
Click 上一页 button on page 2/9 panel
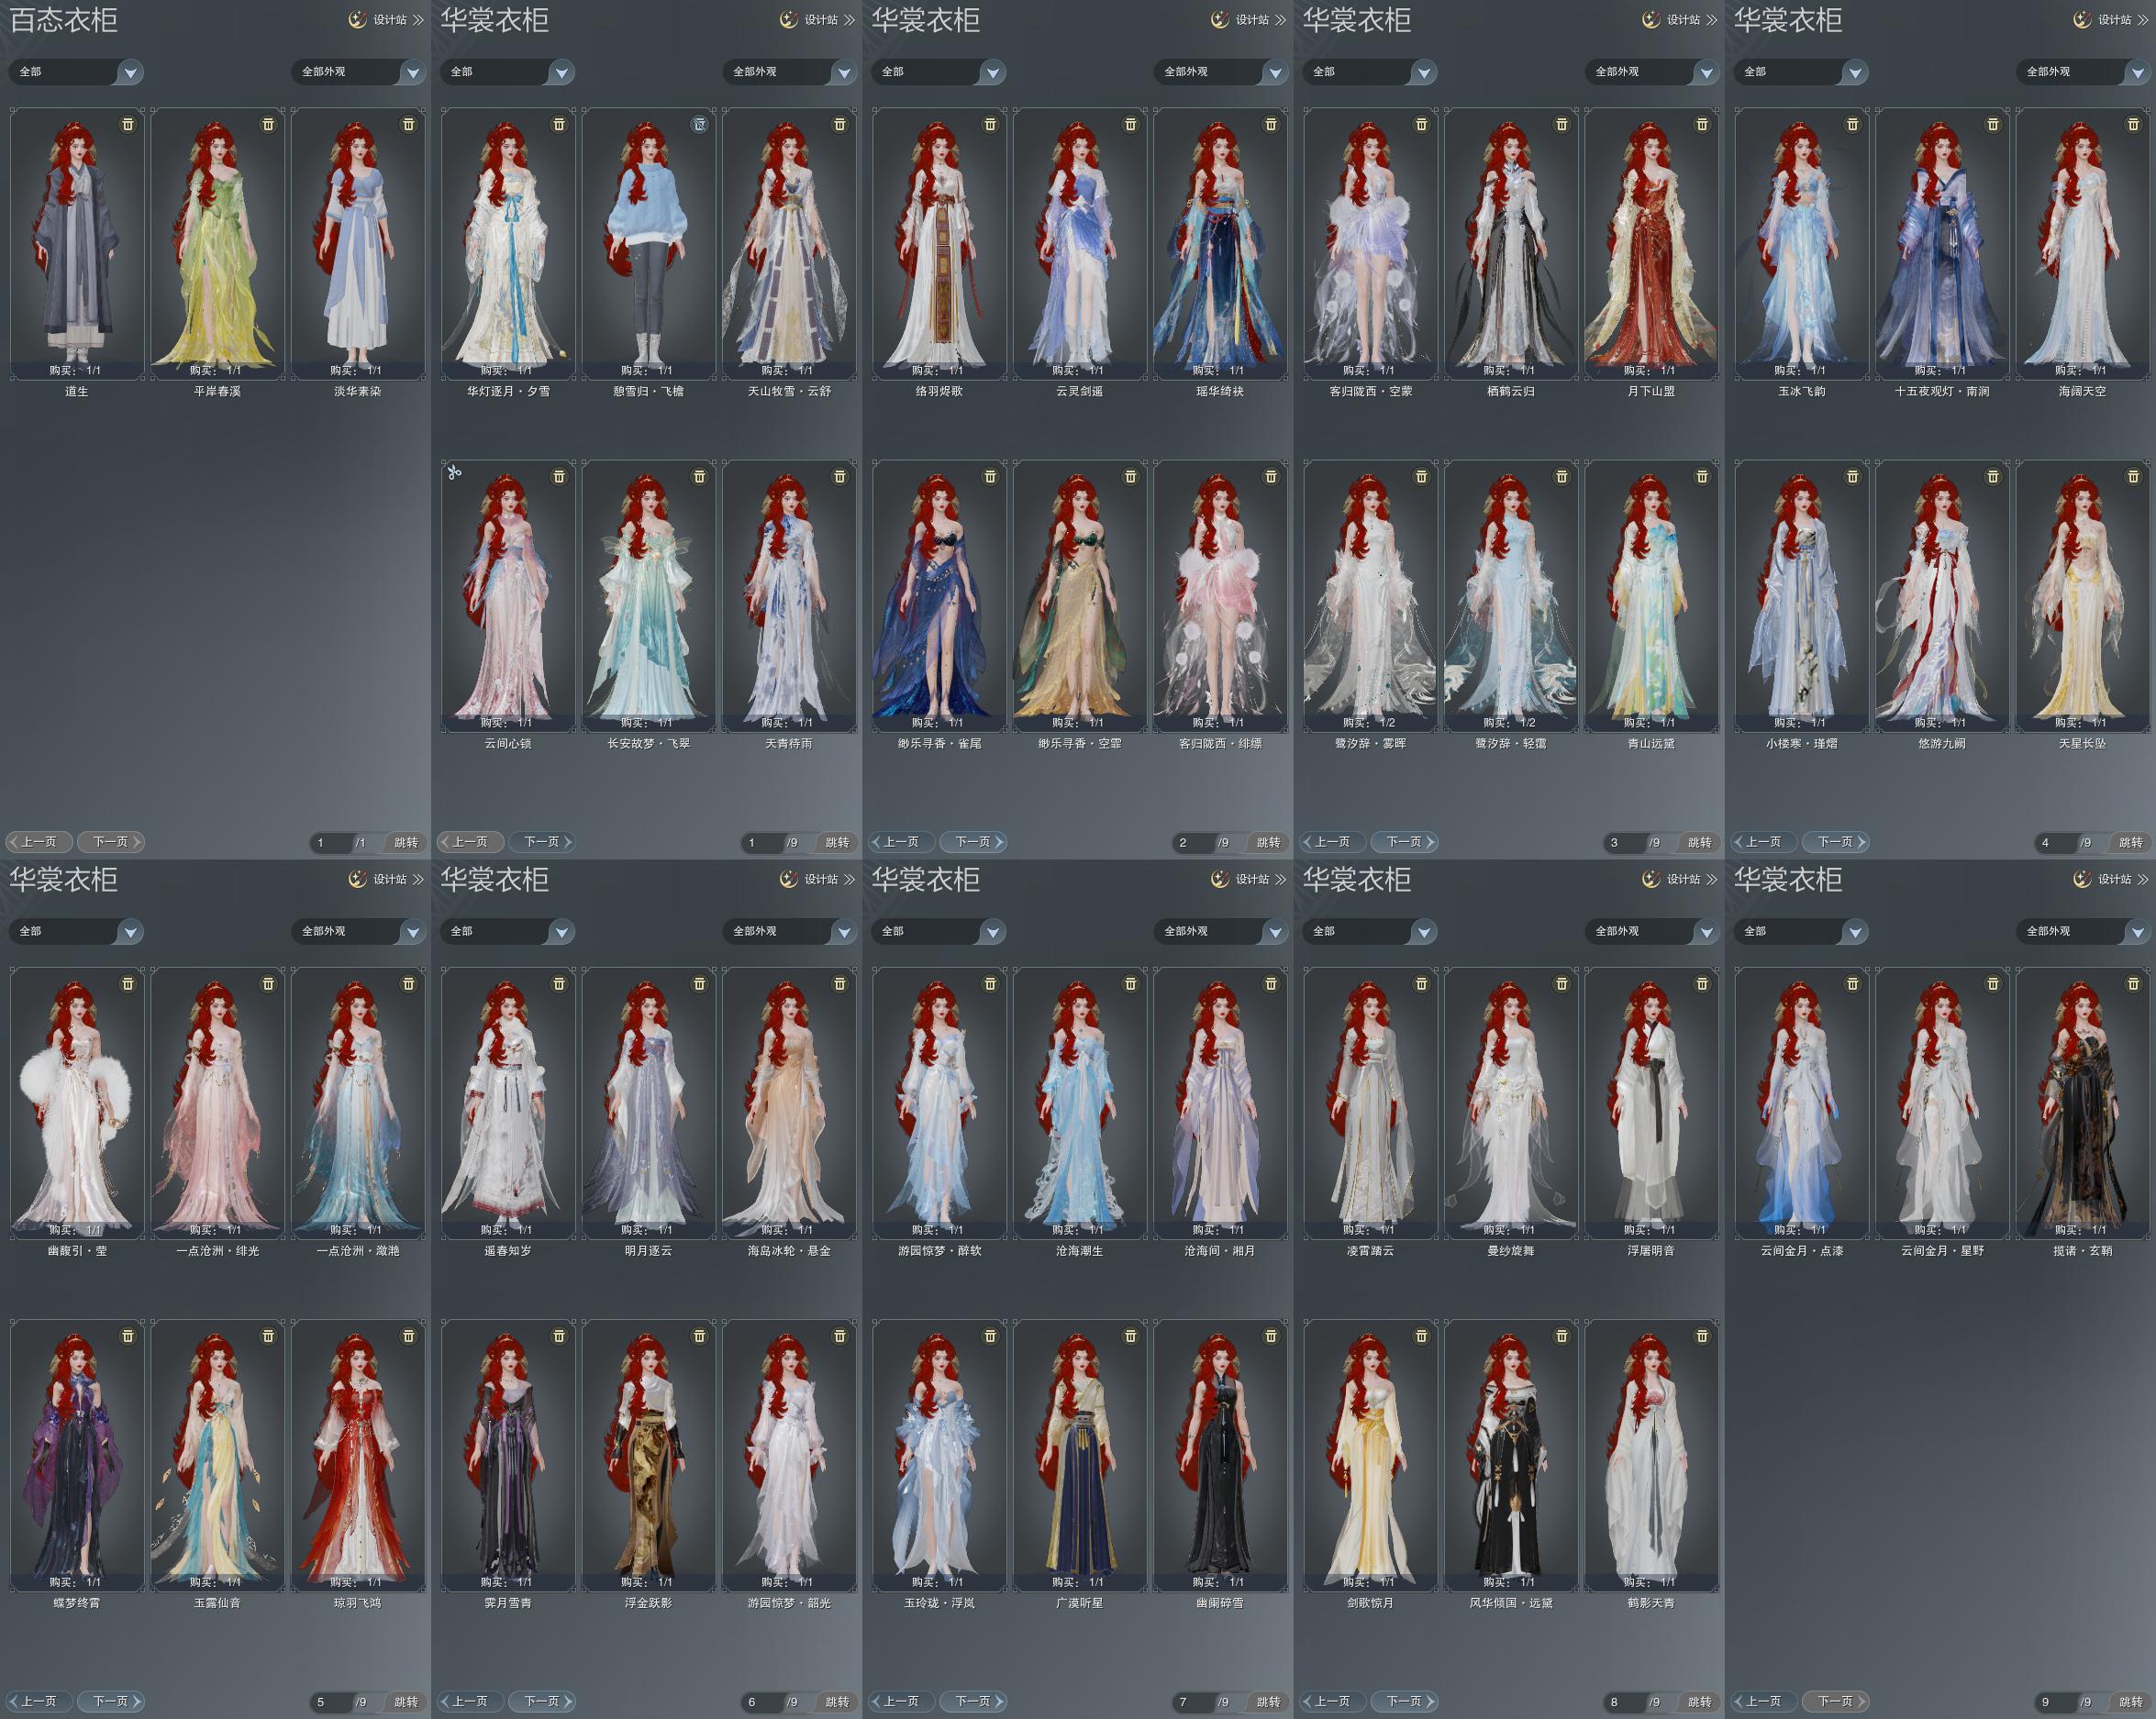(900, 842)
